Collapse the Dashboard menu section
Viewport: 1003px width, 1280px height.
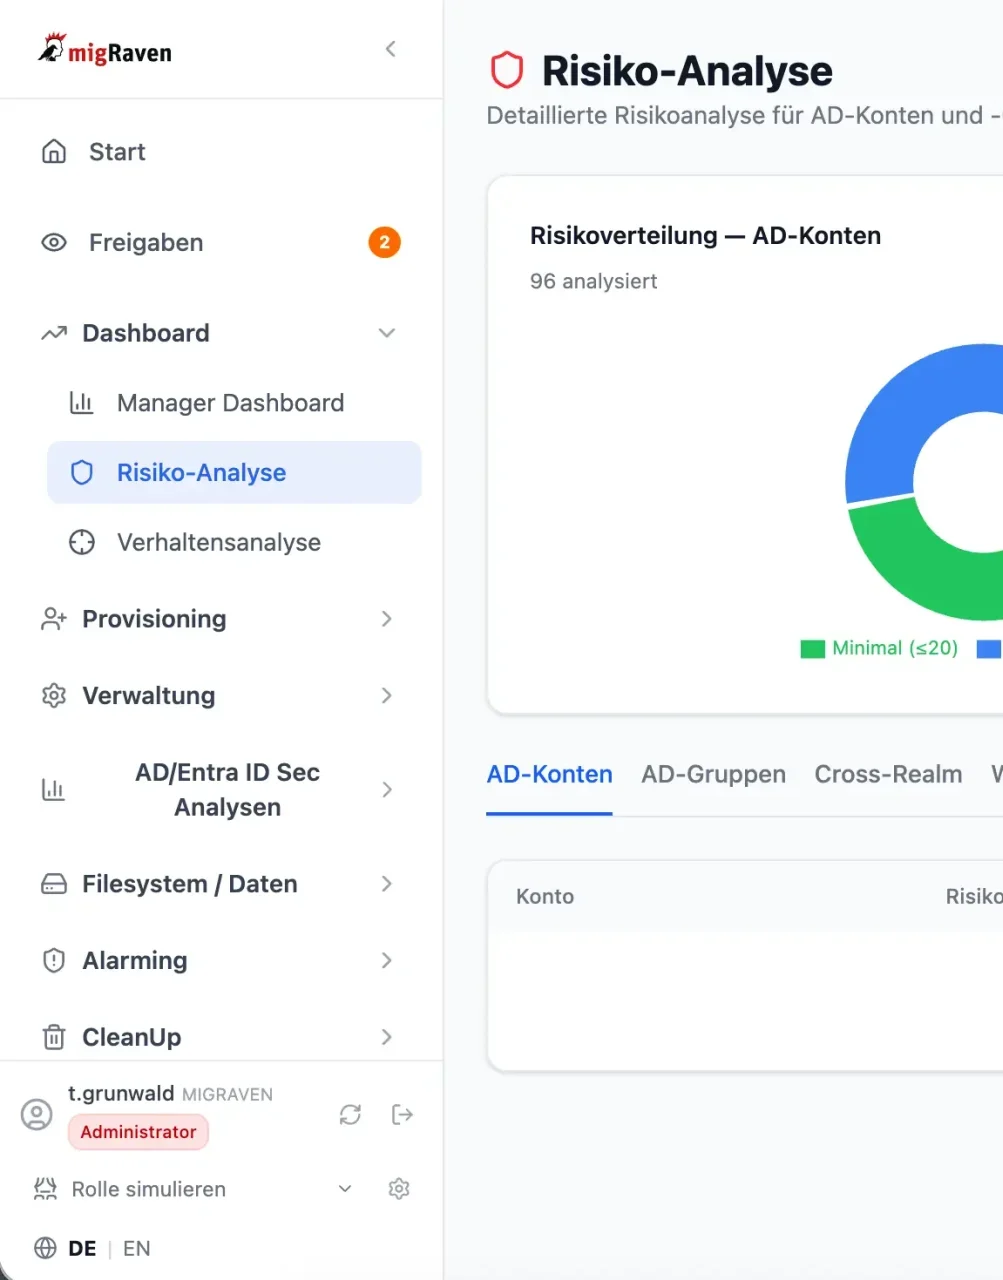point(386,333)
